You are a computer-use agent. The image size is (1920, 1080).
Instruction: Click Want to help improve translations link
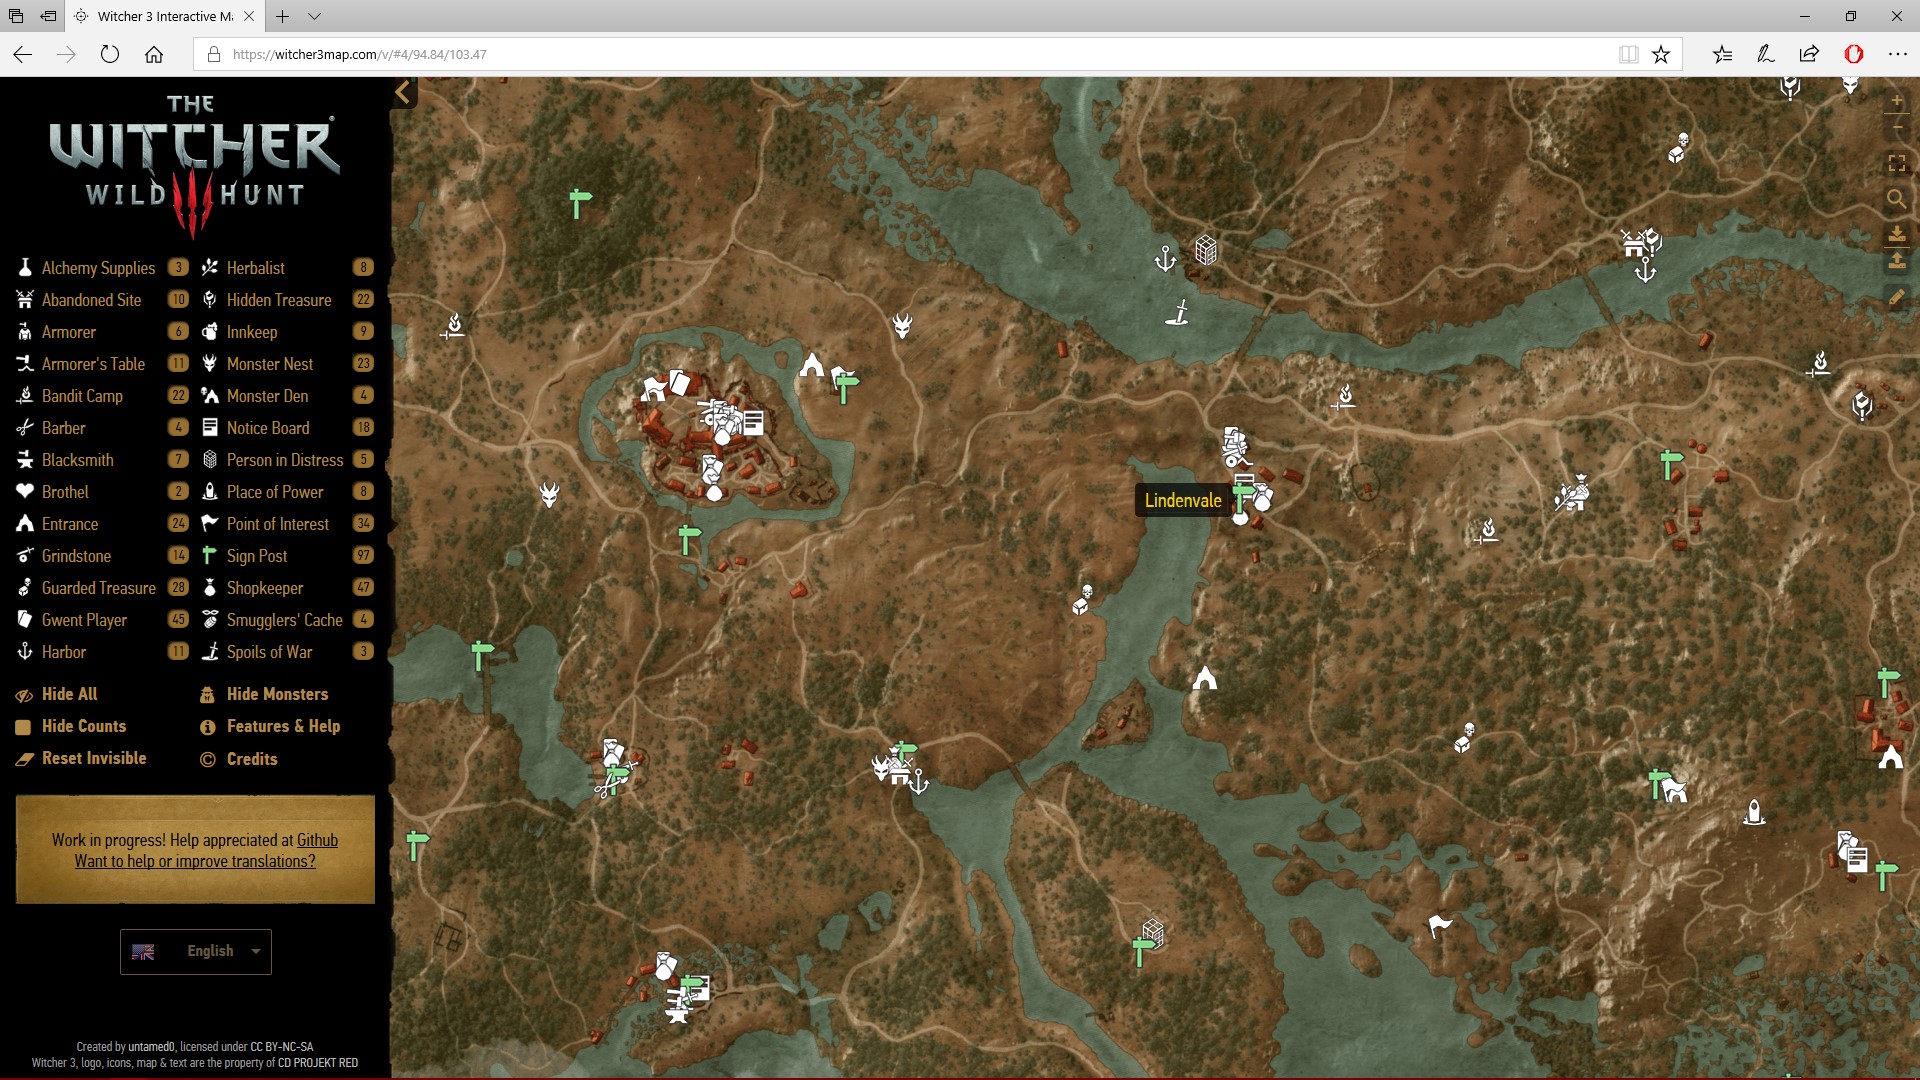(195, 861)
